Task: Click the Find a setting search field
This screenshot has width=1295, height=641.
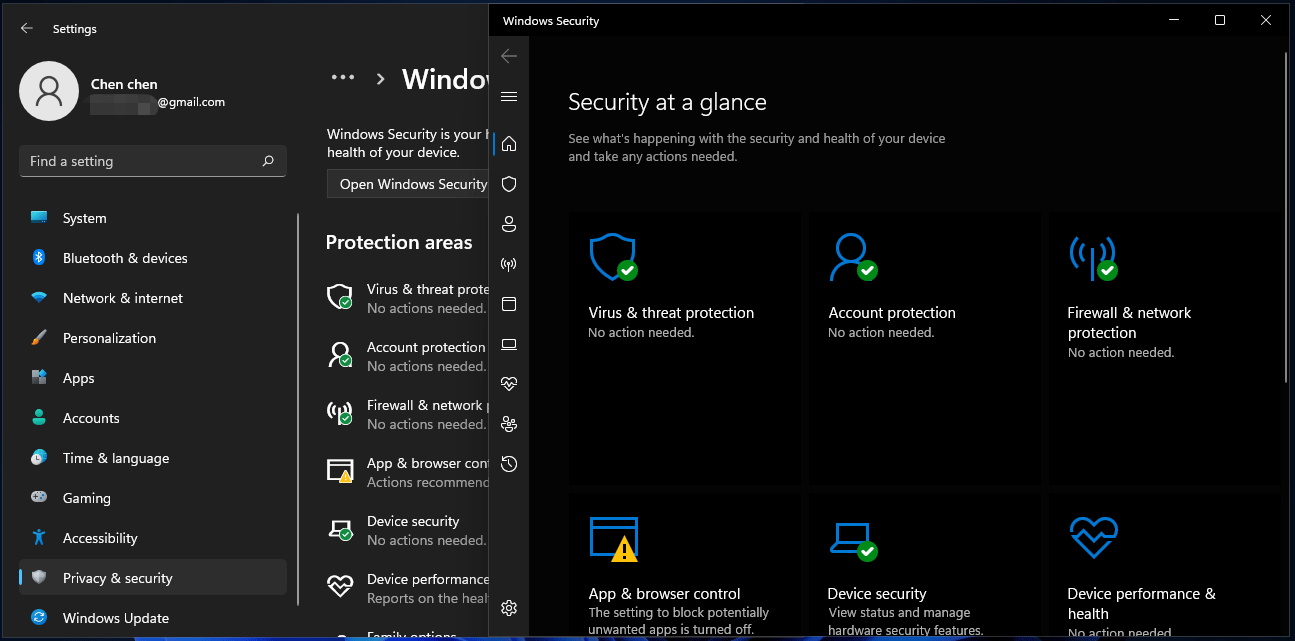Action: coord(152,160)
